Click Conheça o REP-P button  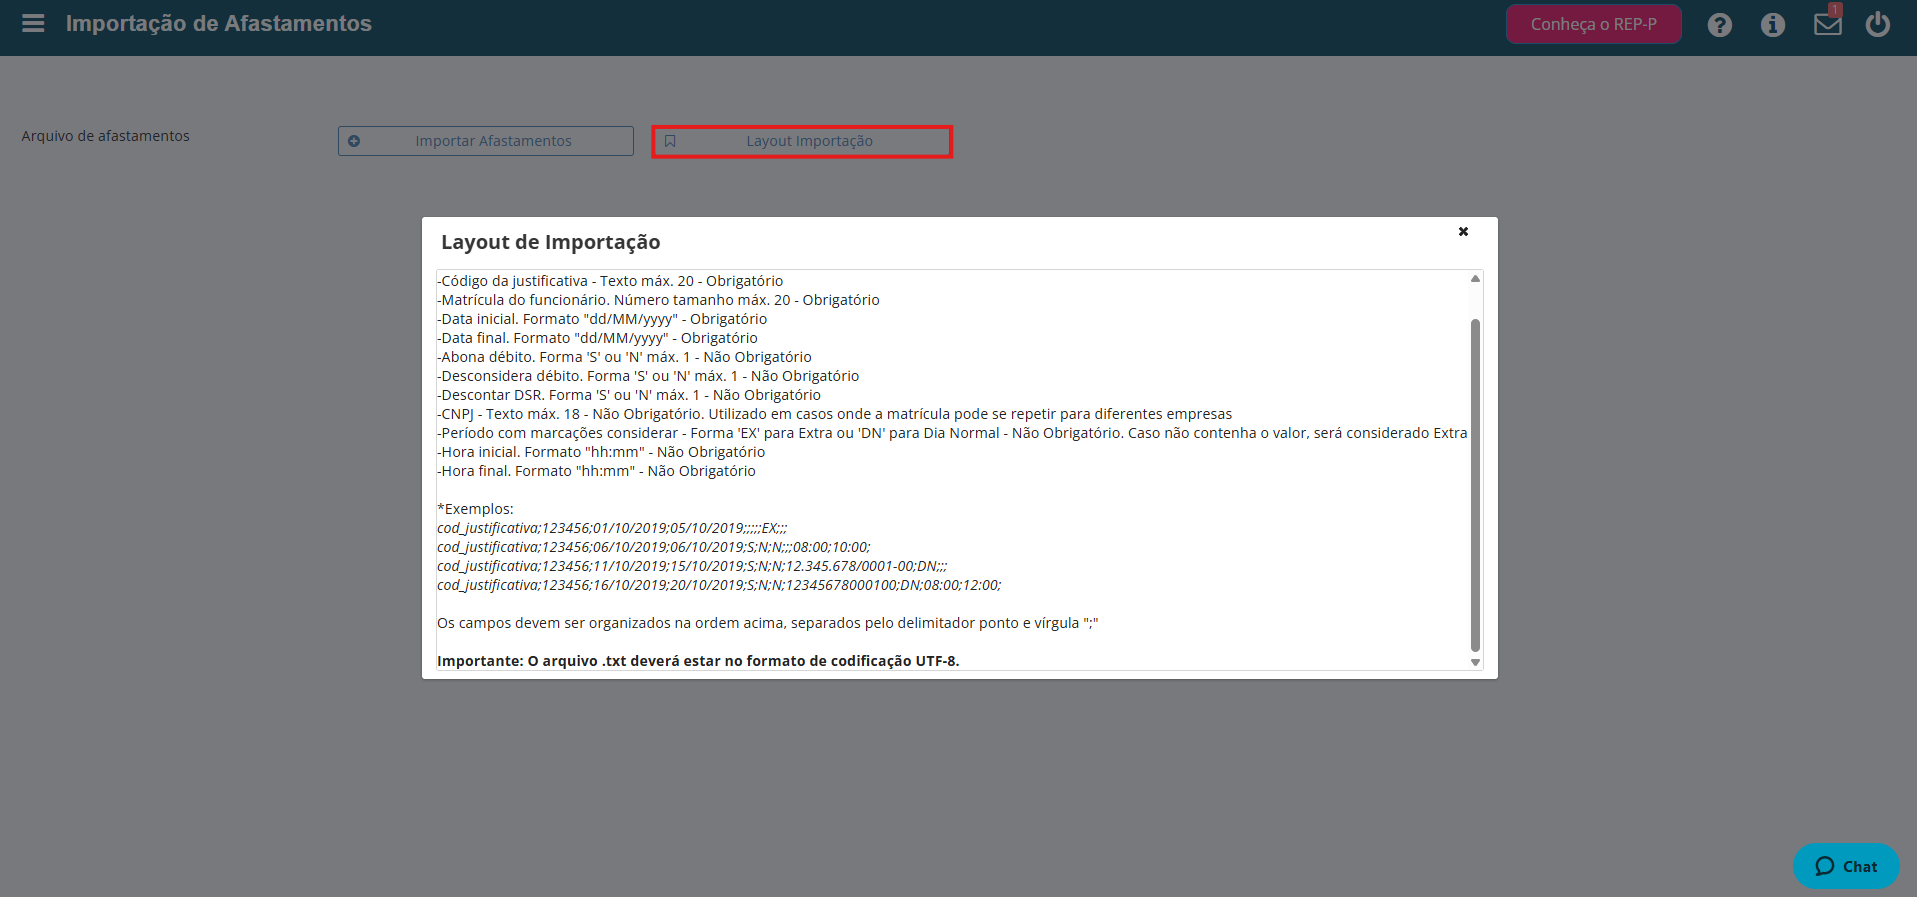click(x=1593, y=24)
